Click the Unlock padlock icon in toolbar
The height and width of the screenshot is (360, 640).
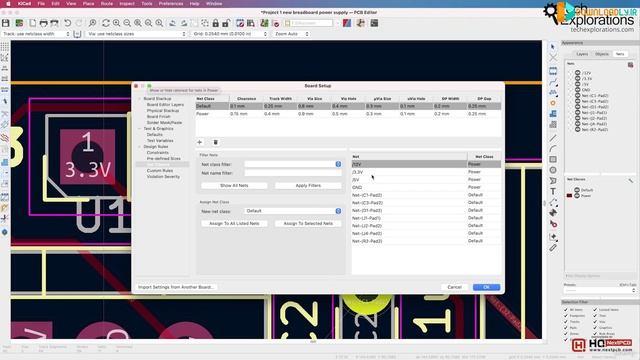coord(226,23)
